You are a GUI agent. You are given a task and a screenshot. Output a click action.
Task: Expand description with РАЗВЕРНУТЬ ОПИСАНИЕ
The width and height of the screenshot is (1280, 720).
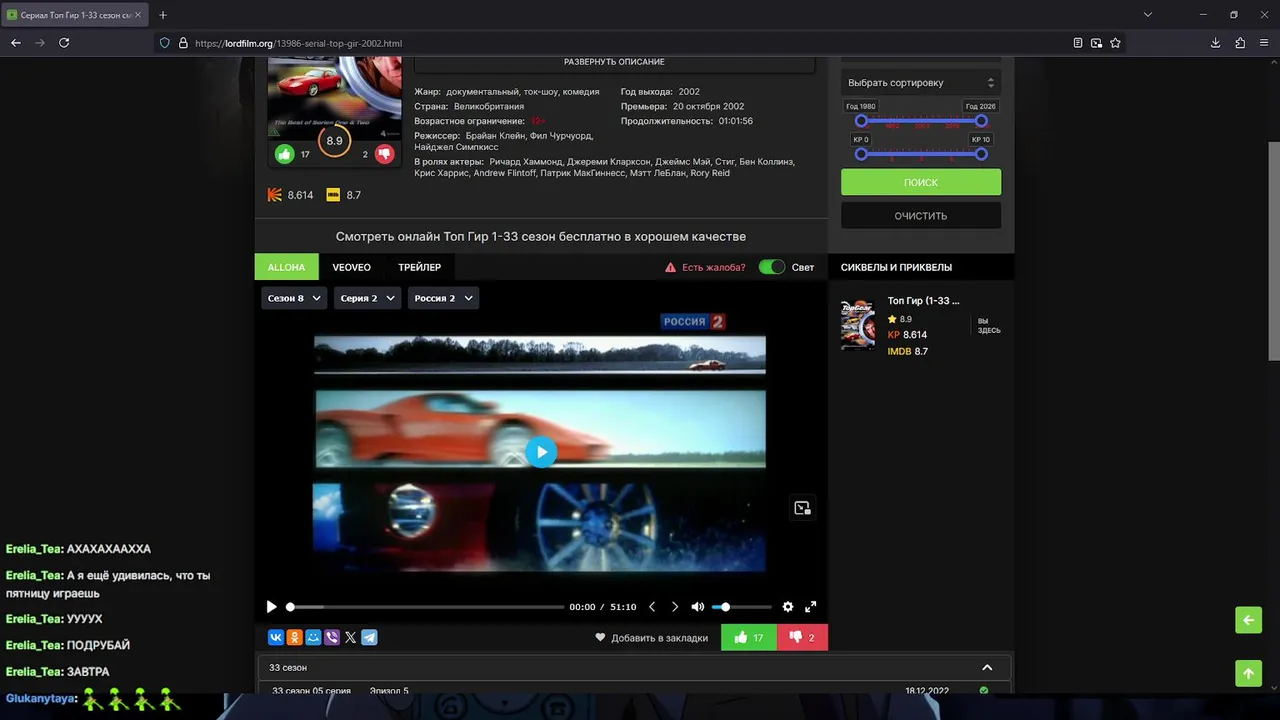[x=614, y=62]
